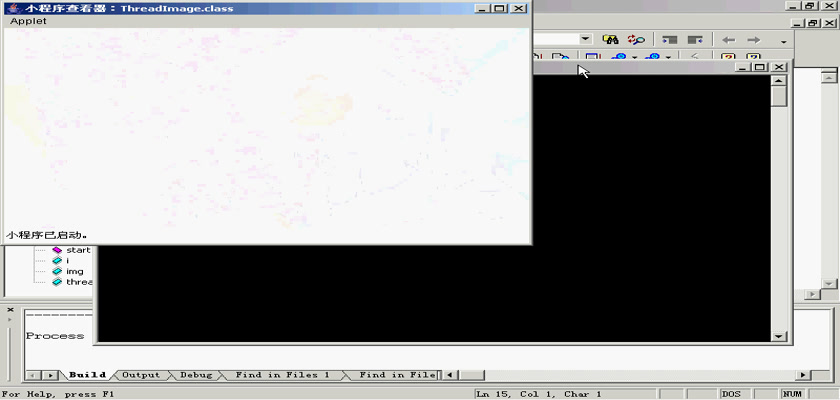This screenshot has width=840, height=400.
Task: Switch to the Find in Files 1 tab
Action: point(282,375)
